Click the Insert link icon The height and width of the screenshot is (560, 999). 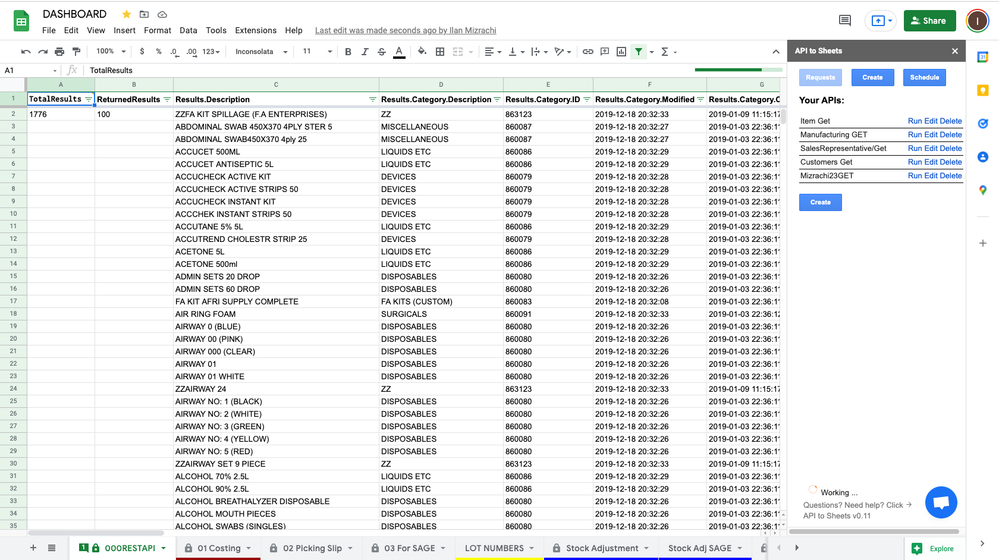pos(587,52)
